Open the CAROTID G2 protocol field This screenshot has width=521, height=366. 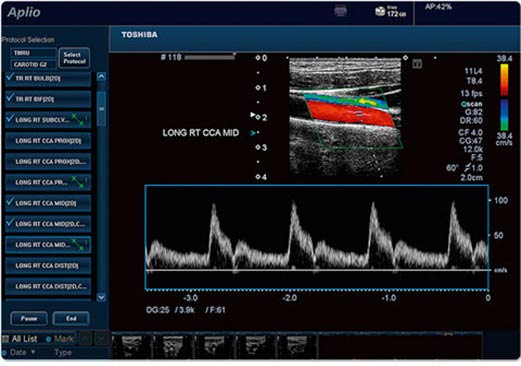[33, 64]
